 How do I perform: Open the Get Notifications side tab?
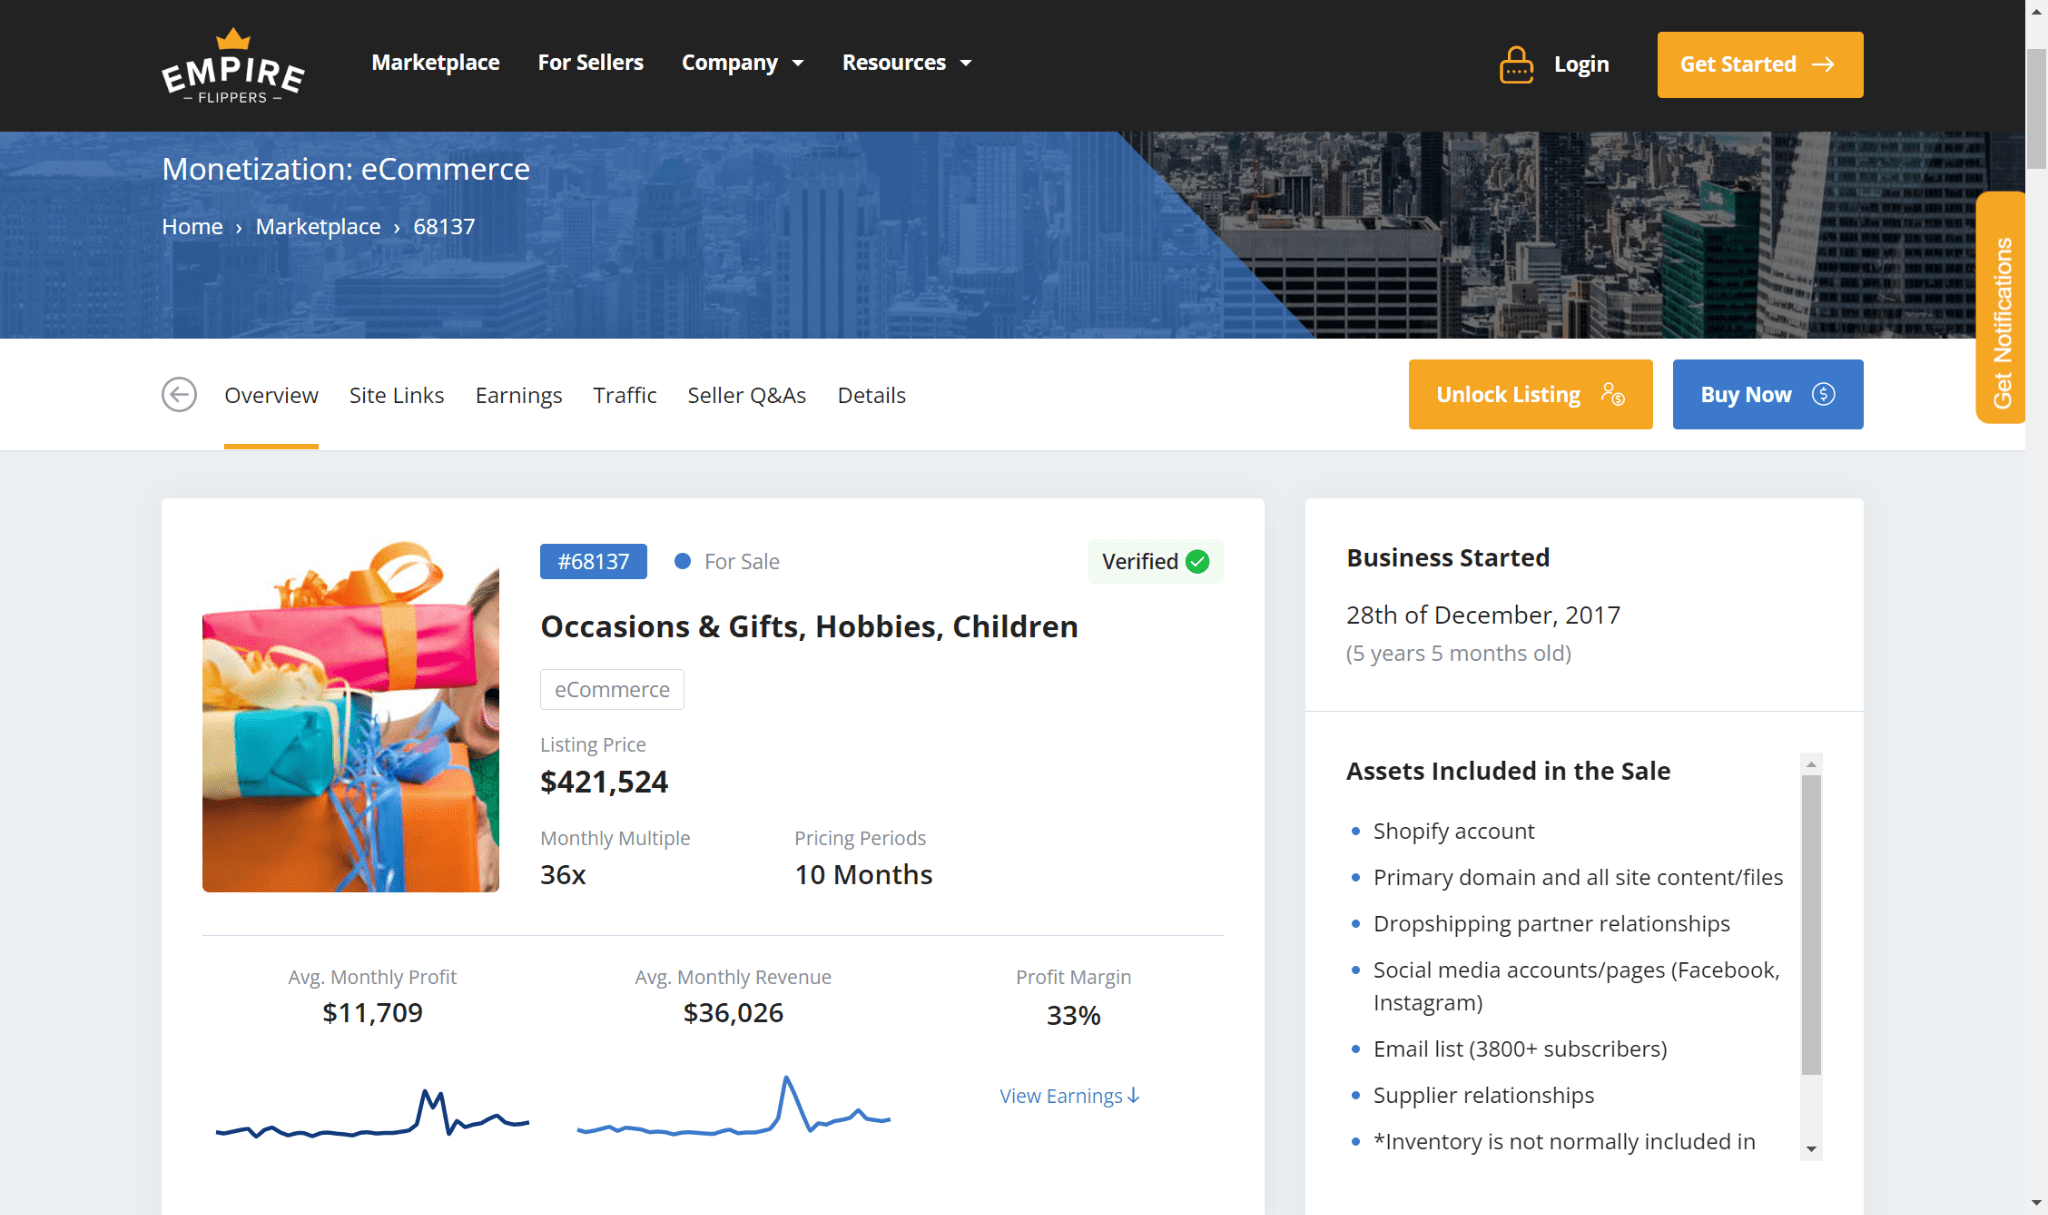[2001, 308]
